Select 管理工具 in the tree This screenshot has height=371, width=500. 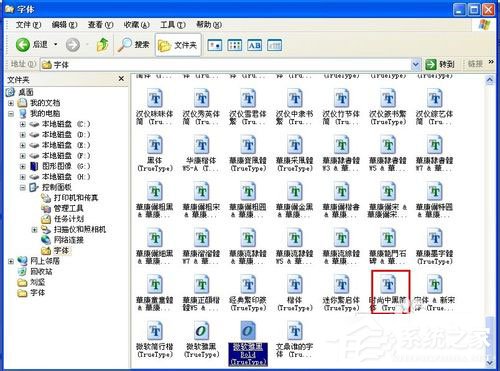point(62,209)
